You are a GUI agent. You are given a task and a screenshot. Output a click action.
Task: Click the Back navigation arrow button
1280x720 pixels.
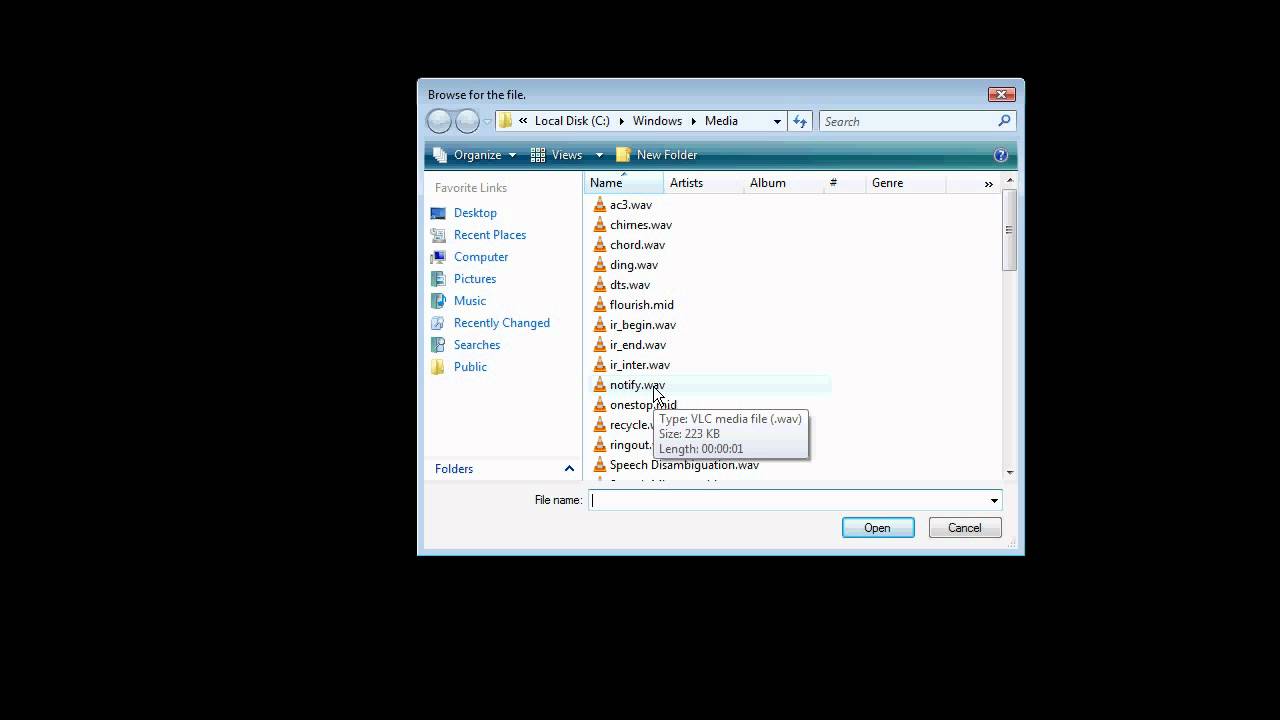[x=439, y=121]
